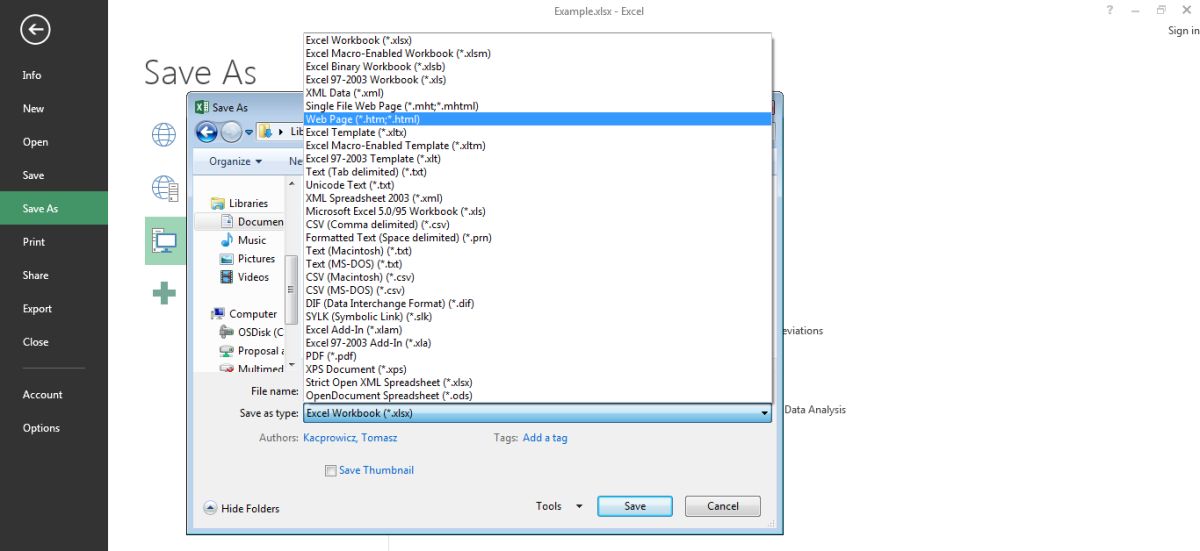Image resolution: width=1200 pixels, height=551 pixels.
Task: Choose XML Data (*.xml)
Action: tap(537, 92)
